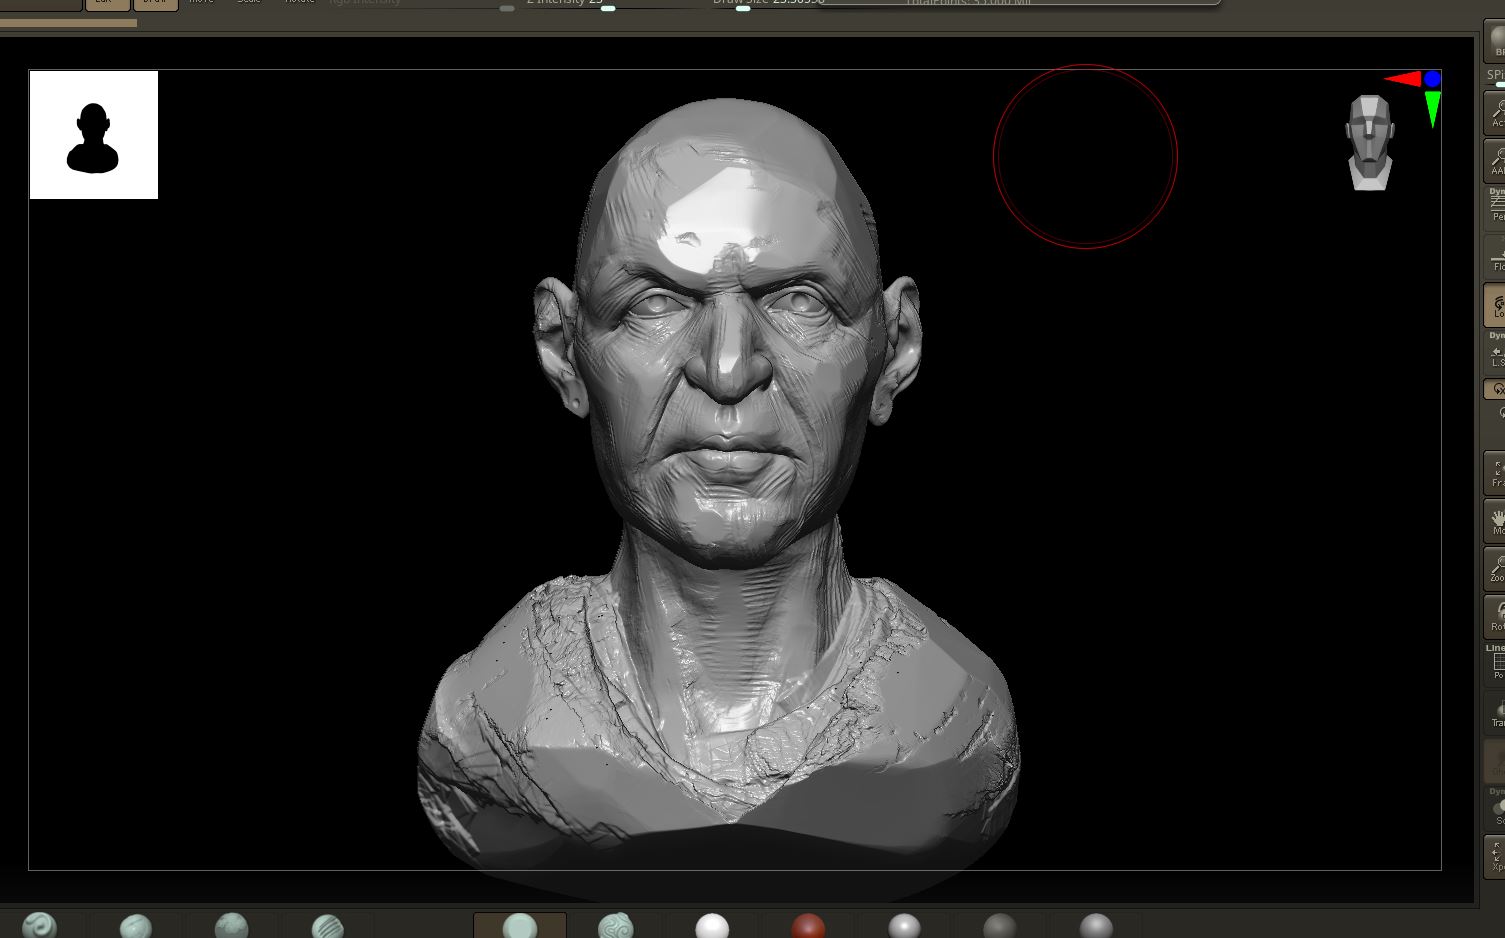Select the Rotate view button

[1495, 617]
